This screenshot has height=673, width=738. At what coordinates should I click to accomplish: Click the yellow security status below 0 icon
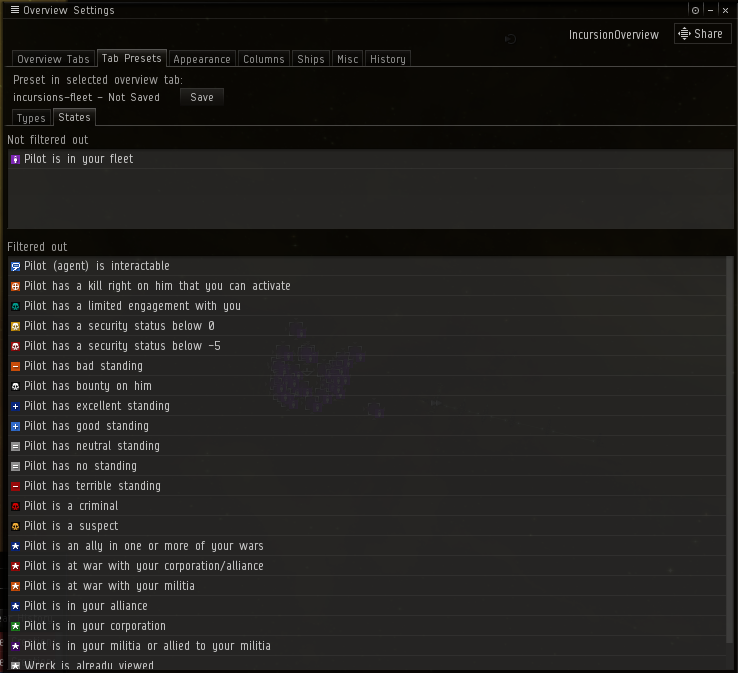[16, 327]
